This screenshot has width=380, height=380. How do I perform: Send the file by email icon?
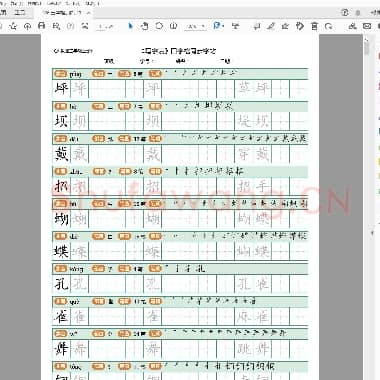point(367,26)
